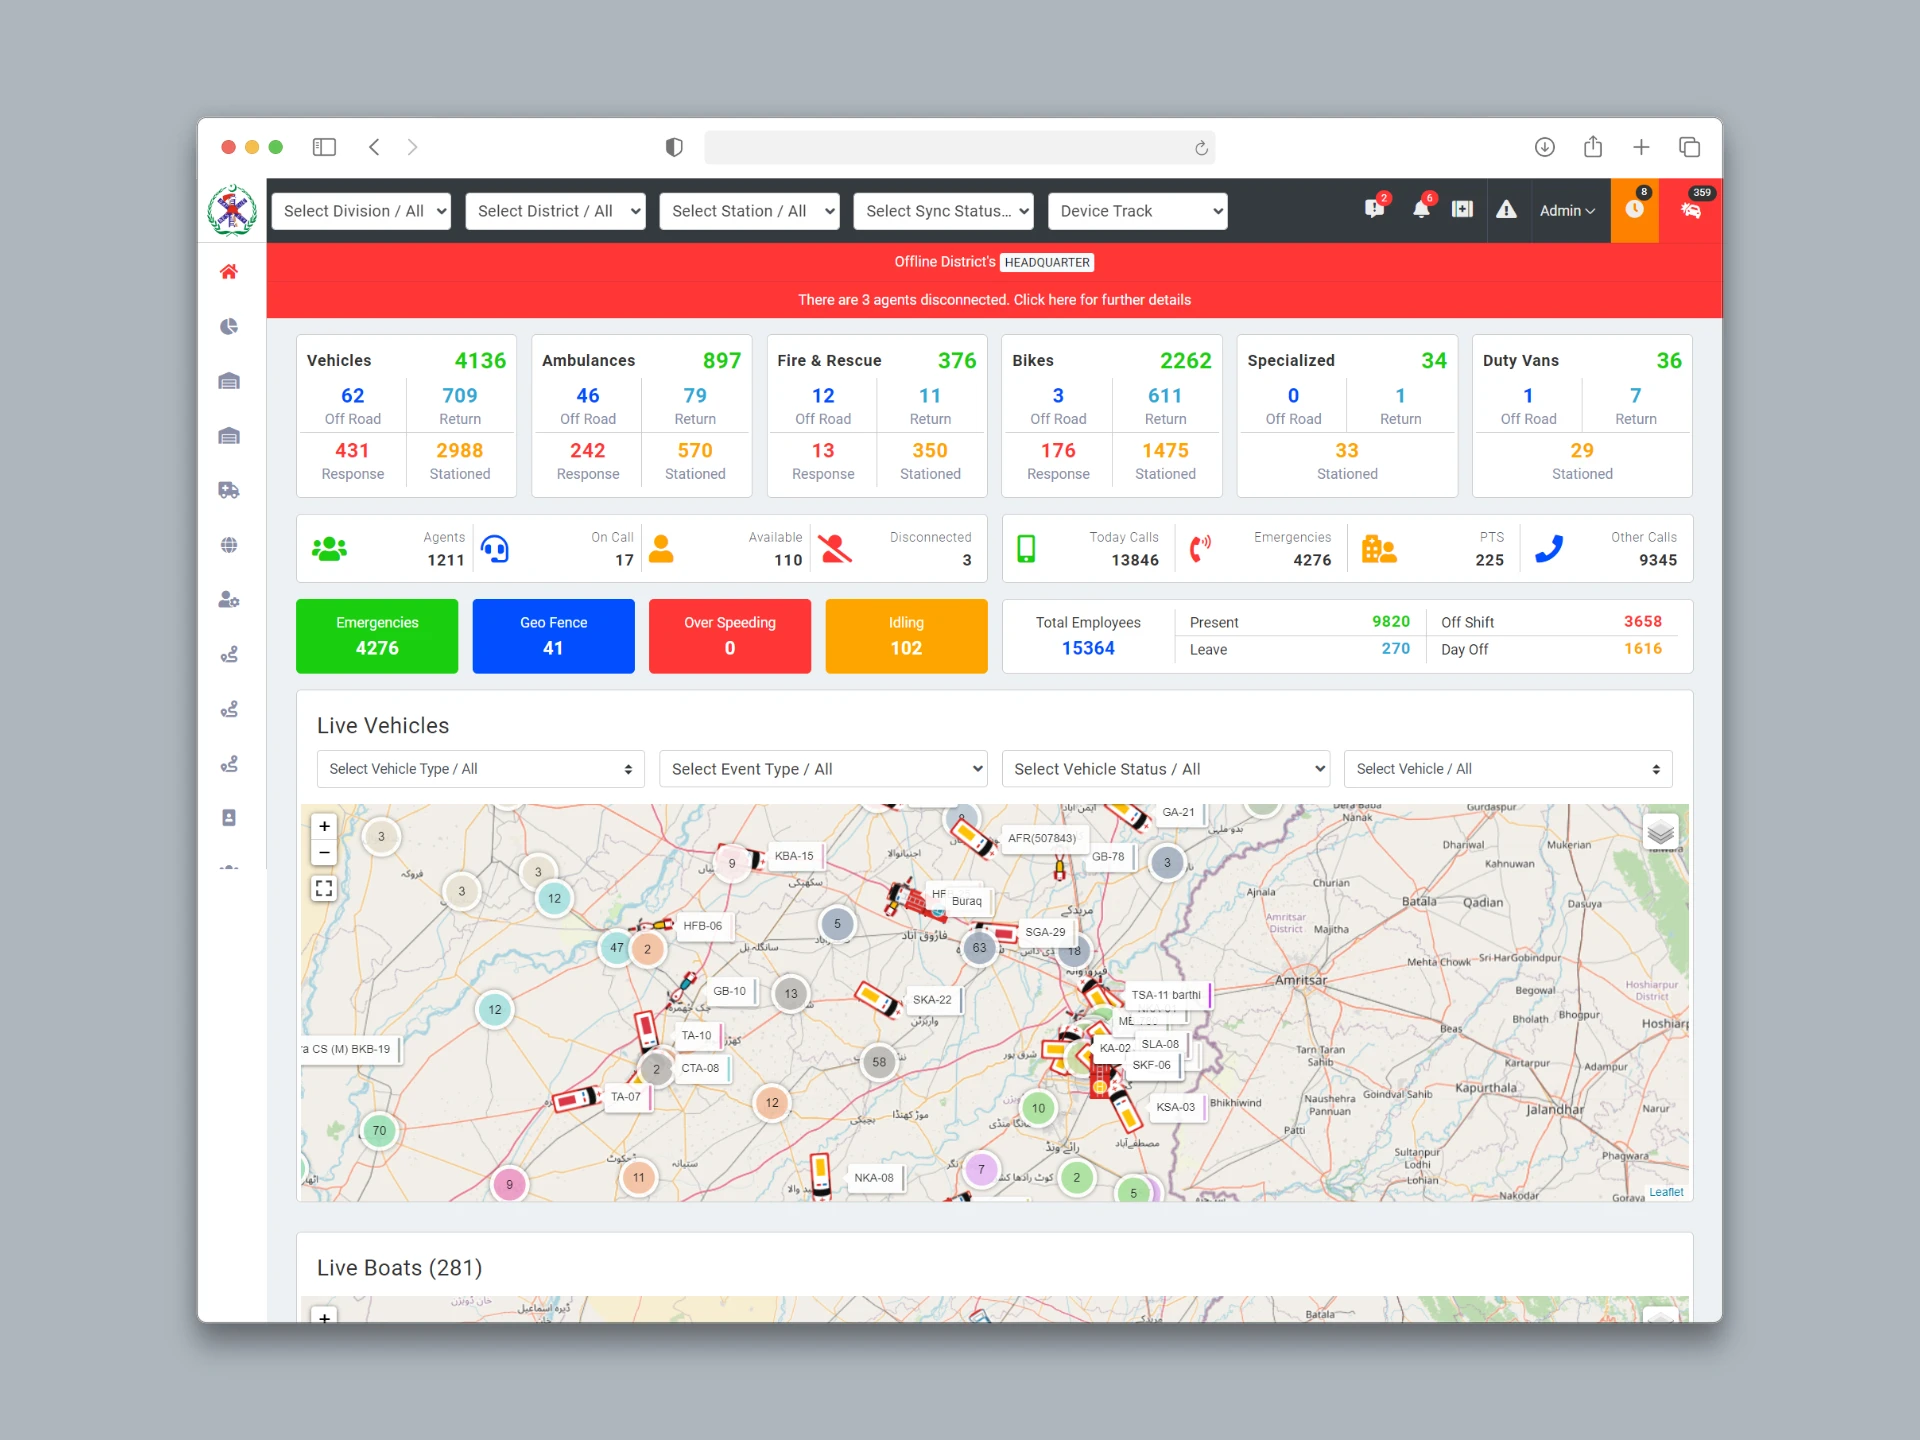Click the orange PTS building icon
This screenshot has width=1920, height=1440.
(x=1379, y=548)
